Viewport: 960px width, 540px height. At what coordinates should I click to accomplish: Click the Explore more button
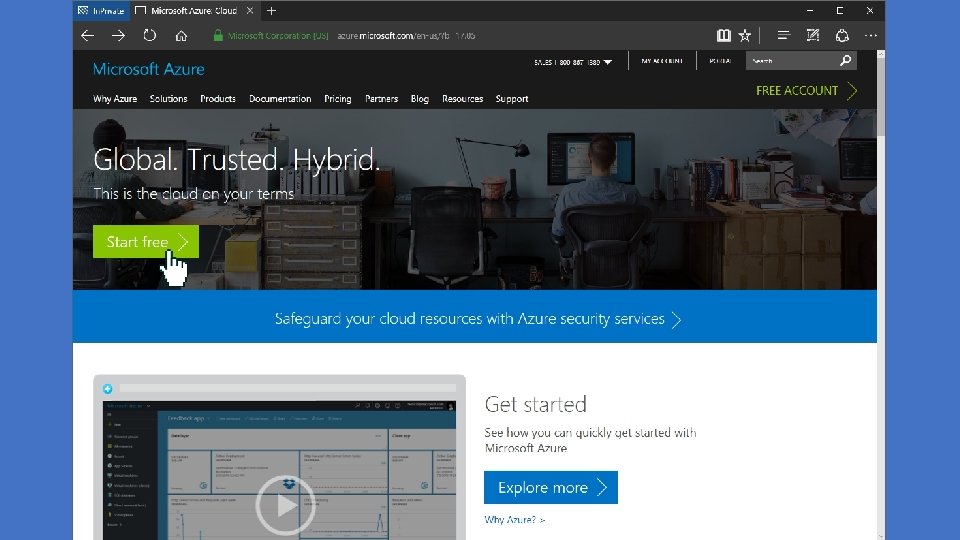coord(550,487)
